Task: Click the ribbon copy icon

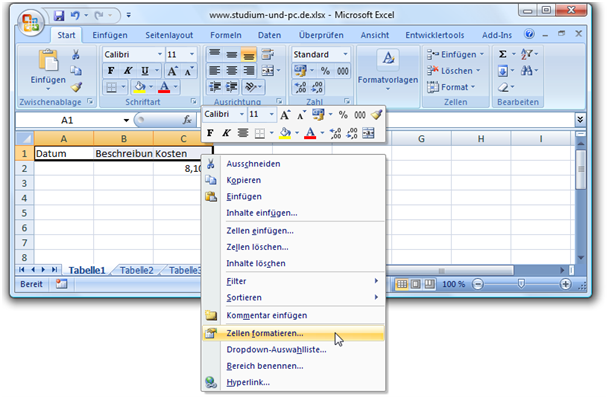Action: [x=76, y=71]
